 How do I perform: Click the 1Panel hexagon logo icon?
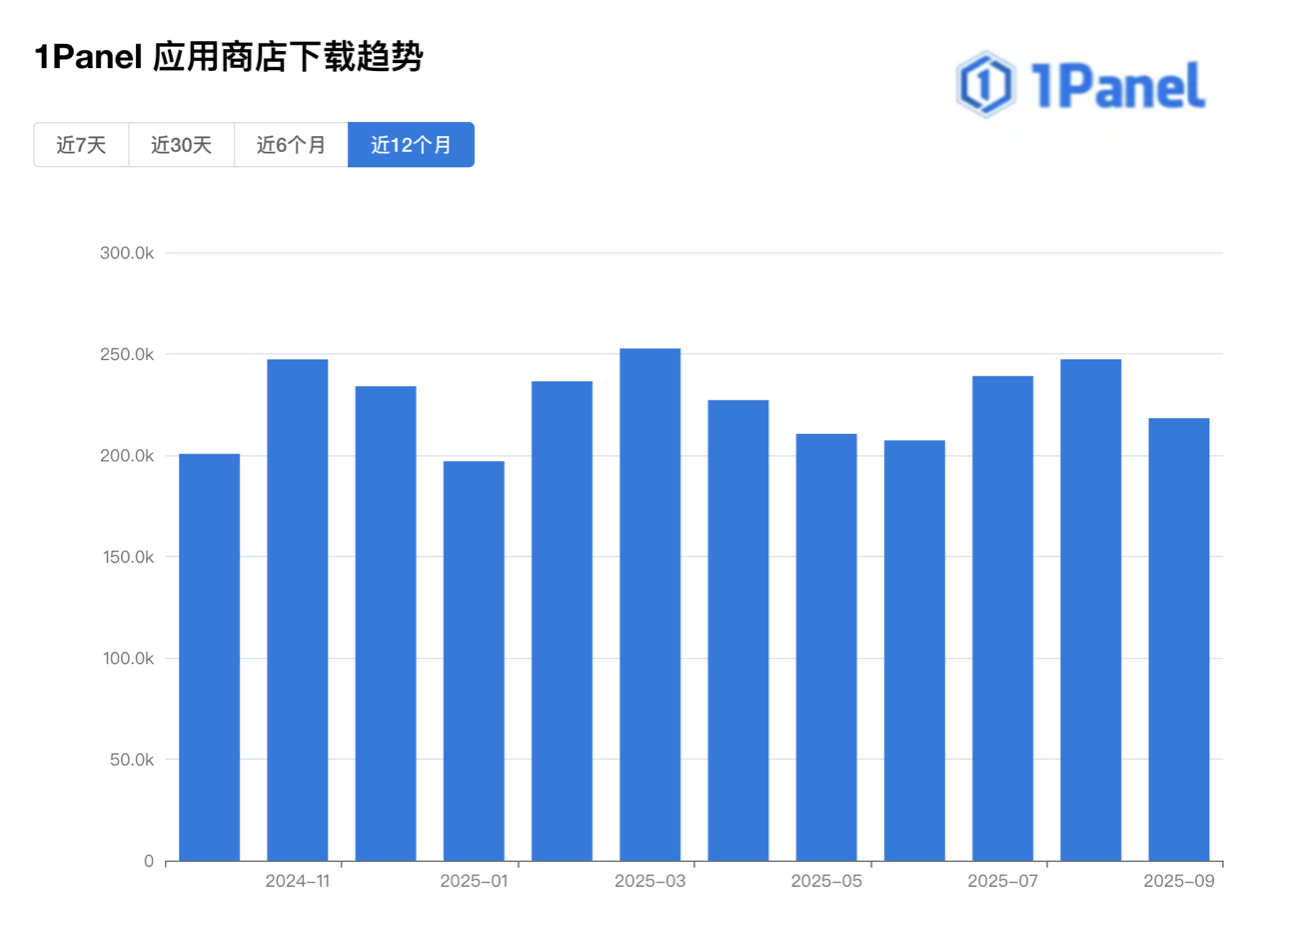(x=986, y=85)
